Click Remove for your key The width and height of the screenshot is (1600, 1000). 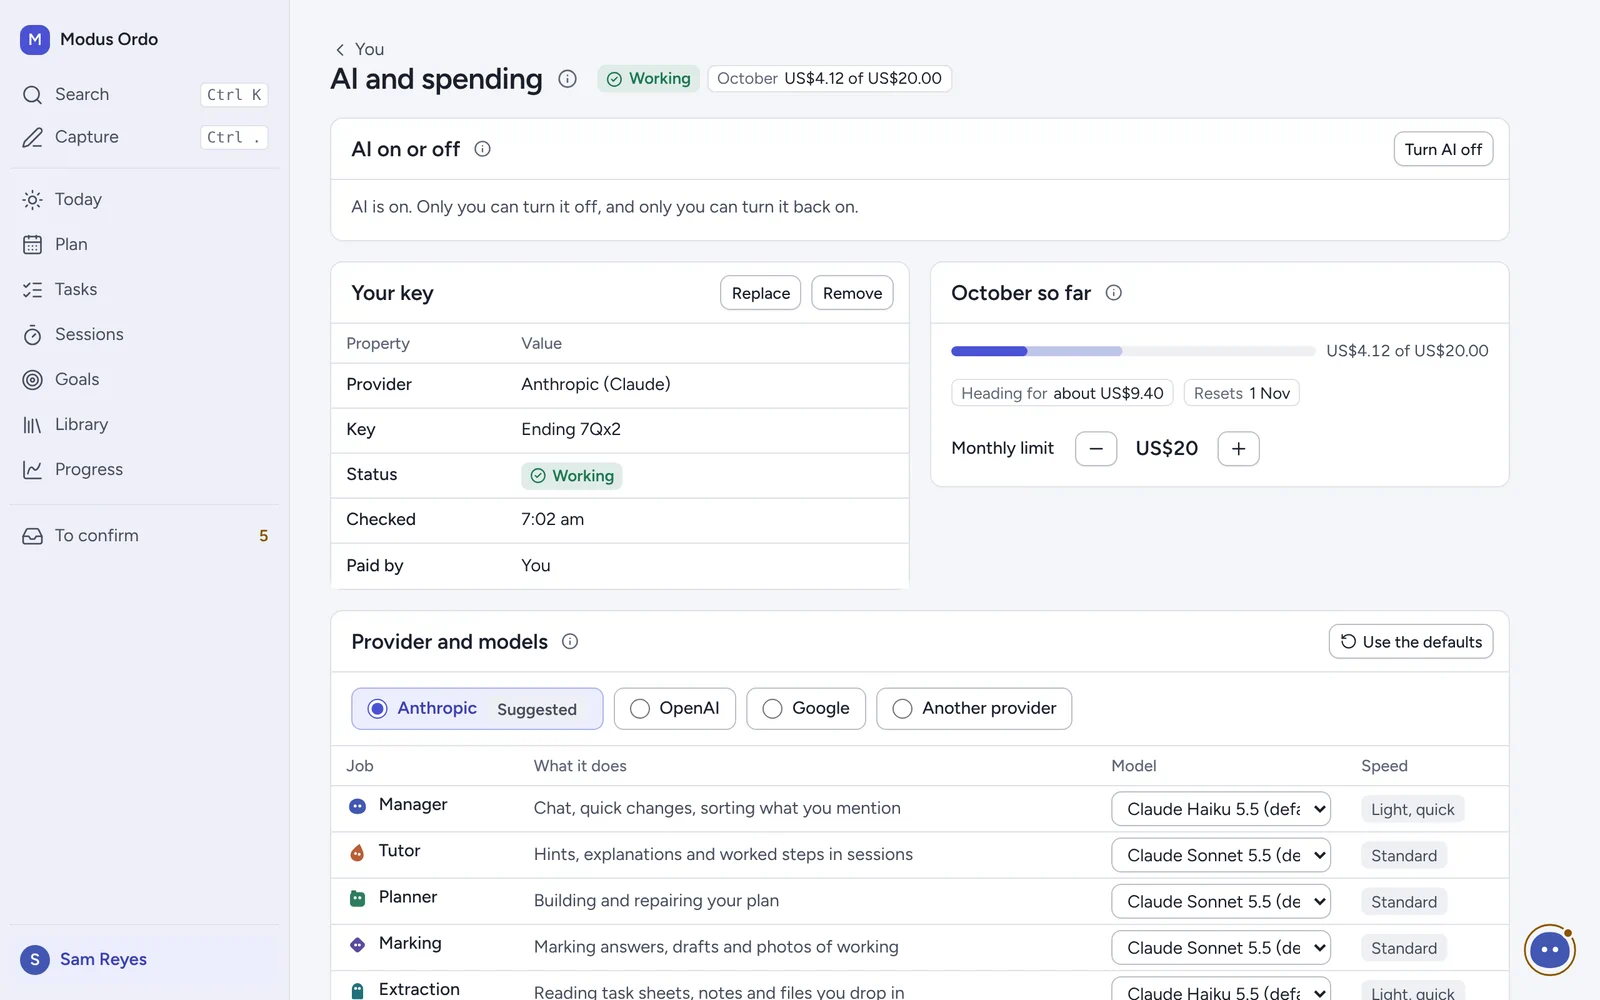click(852, 293)
